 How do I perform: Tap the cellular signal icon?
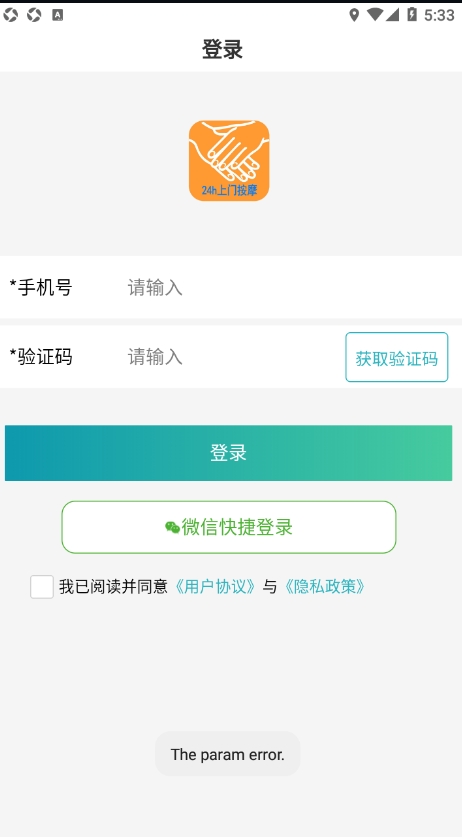click(393, 15)
